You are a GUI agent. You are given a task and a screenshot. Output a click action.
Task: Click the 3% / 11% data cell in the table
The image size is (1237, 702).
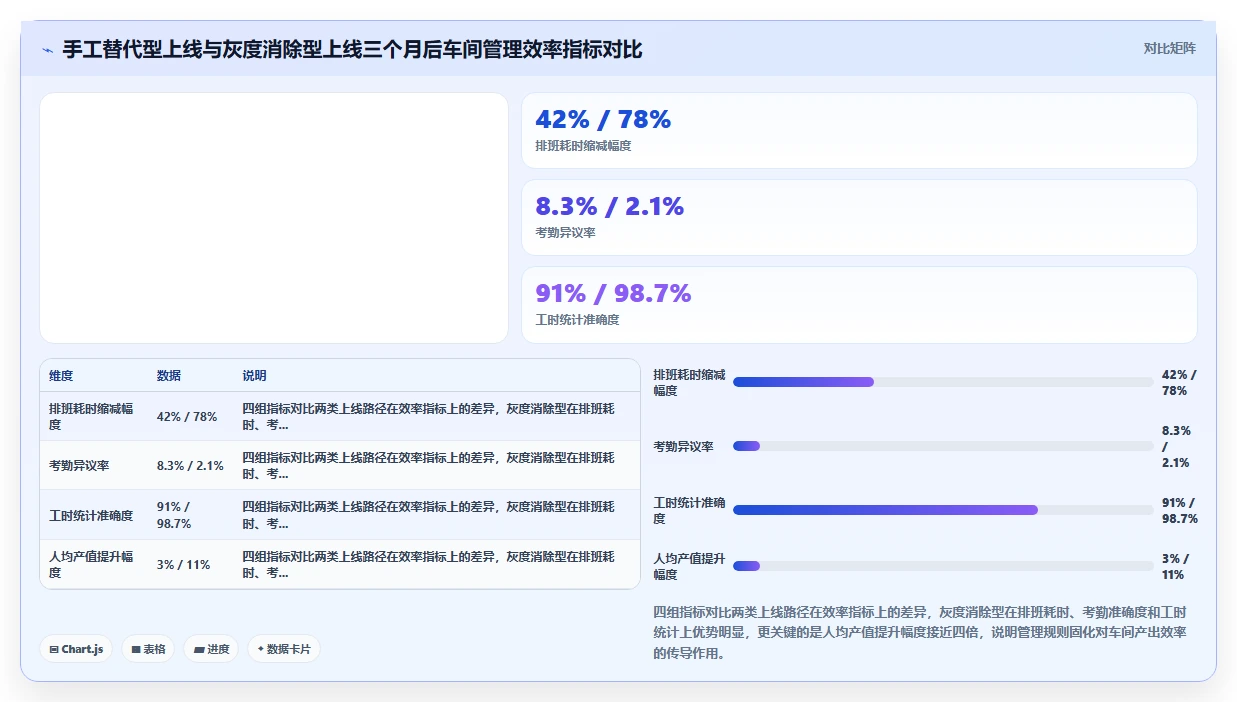[x=183, y=565]
